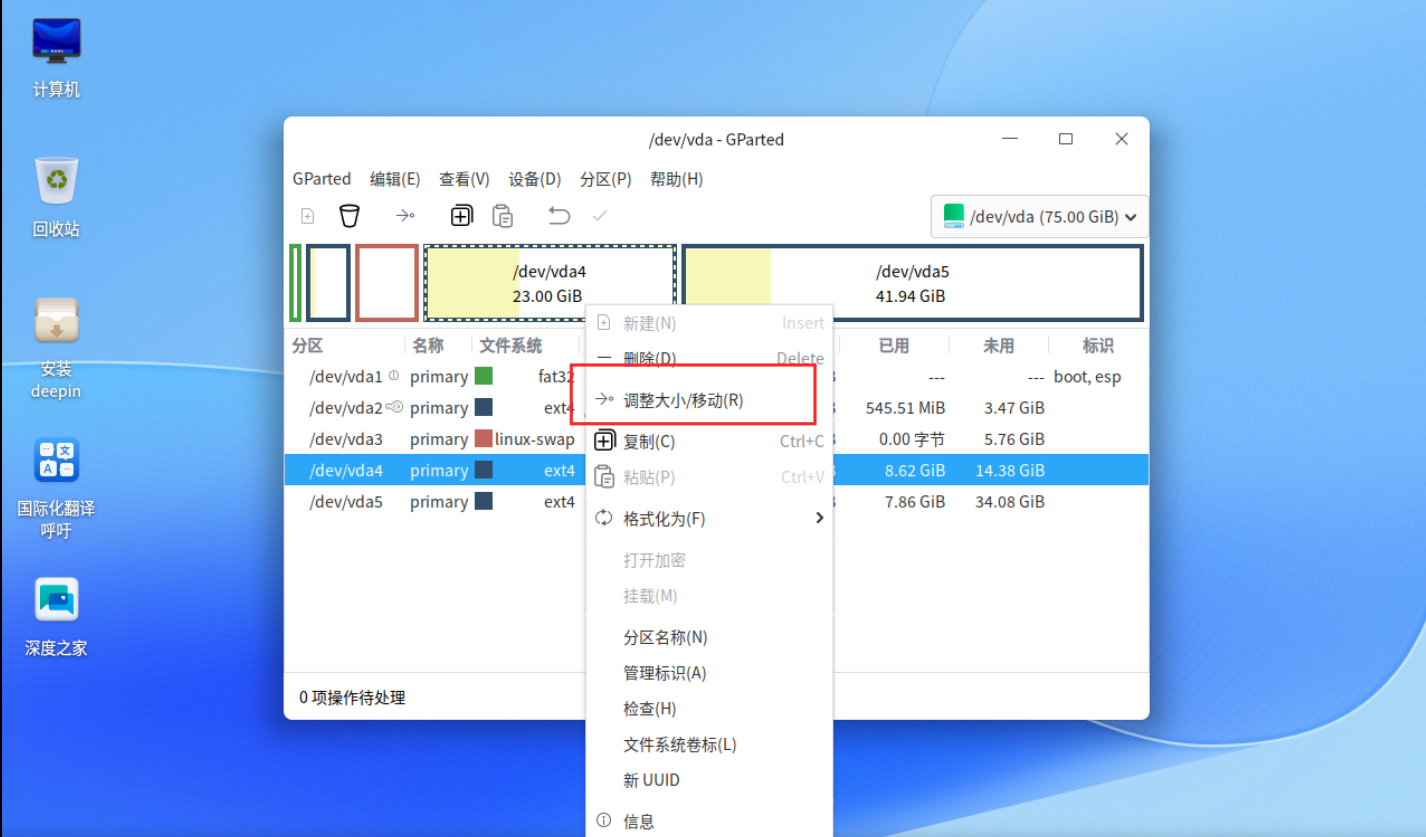Choose 管理标识(A) in context menu
This screenshot has width=1426, height=837.
point(709,673)
